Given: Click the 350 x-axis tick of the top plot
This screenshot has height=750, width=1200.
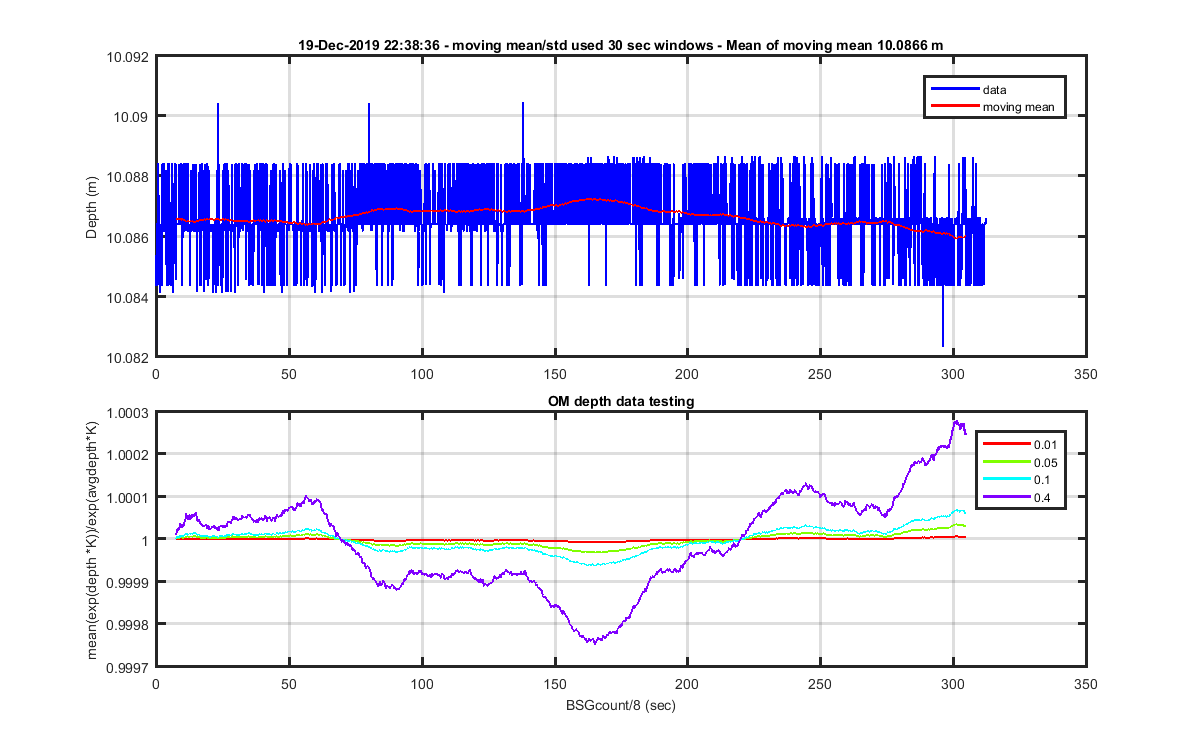Looking at the screenshot, I should [1086, 374].
